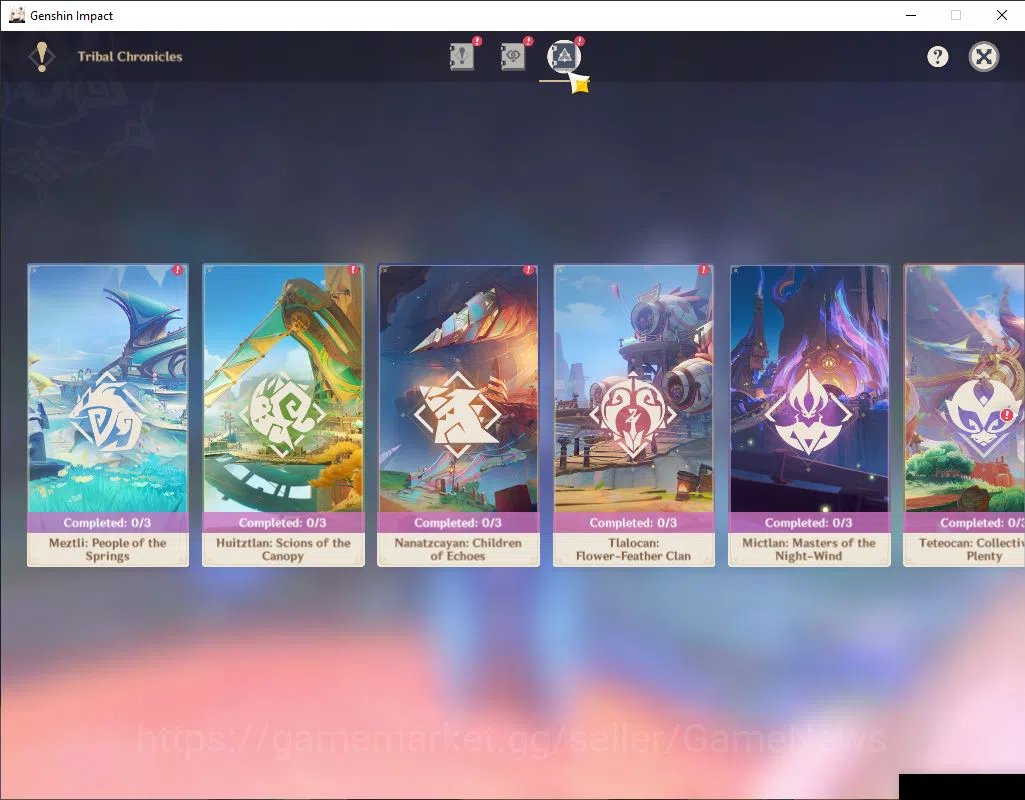Screen dimensions: 1025x800
Task: Close the Tribal Chronicles menu
Action: tap(984, 57)
